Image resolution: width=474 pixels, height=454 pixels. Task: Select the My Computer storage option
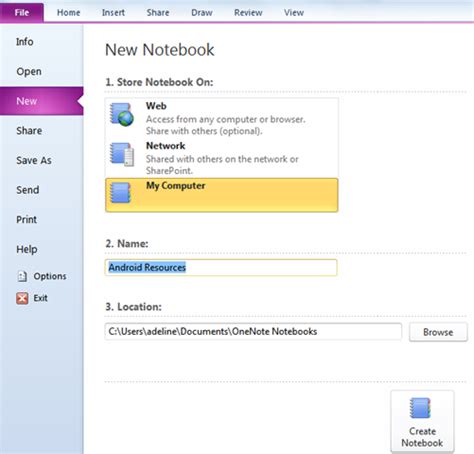222,195
